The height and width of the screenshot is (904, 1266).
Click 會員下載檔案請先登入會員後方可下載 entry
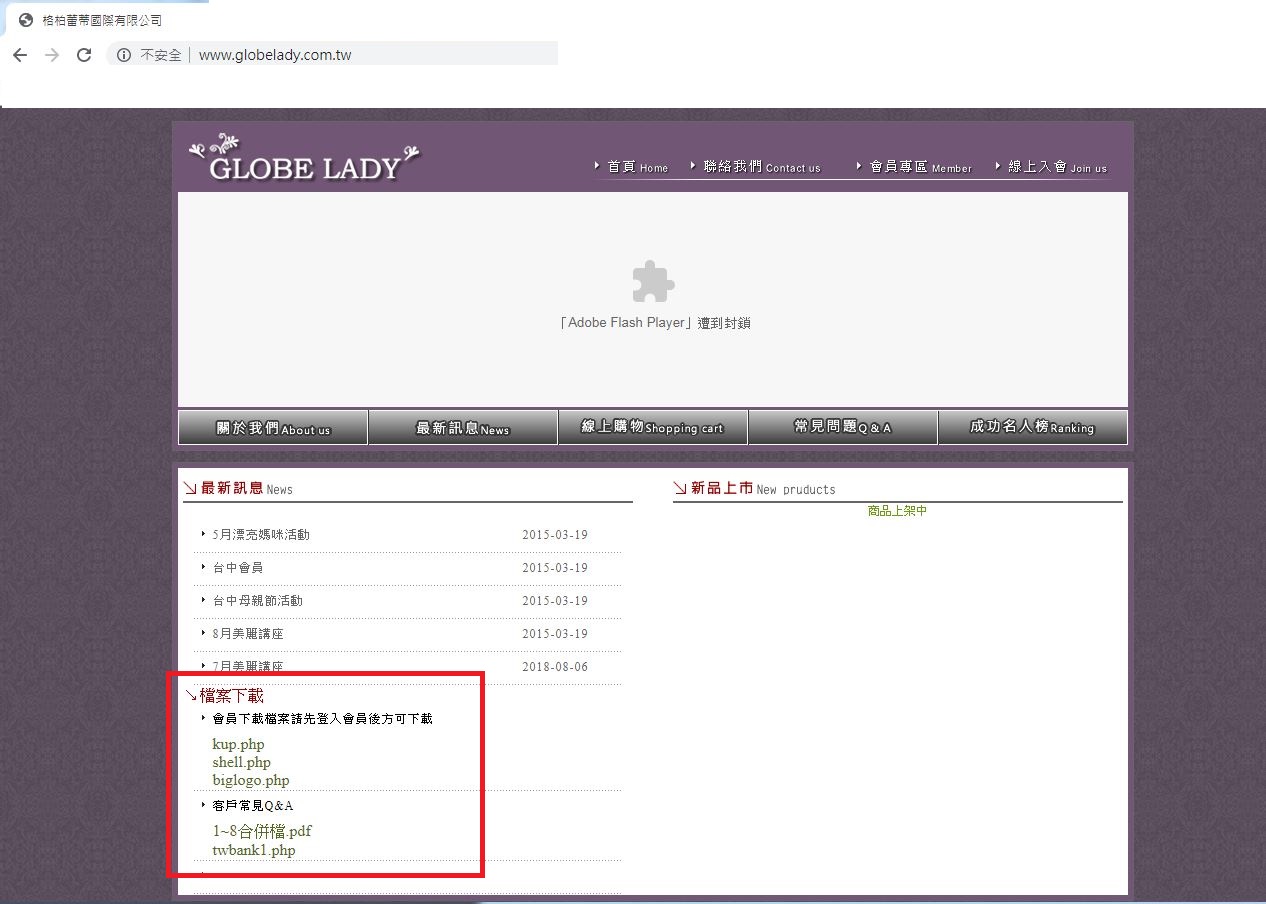click(322, 719)
